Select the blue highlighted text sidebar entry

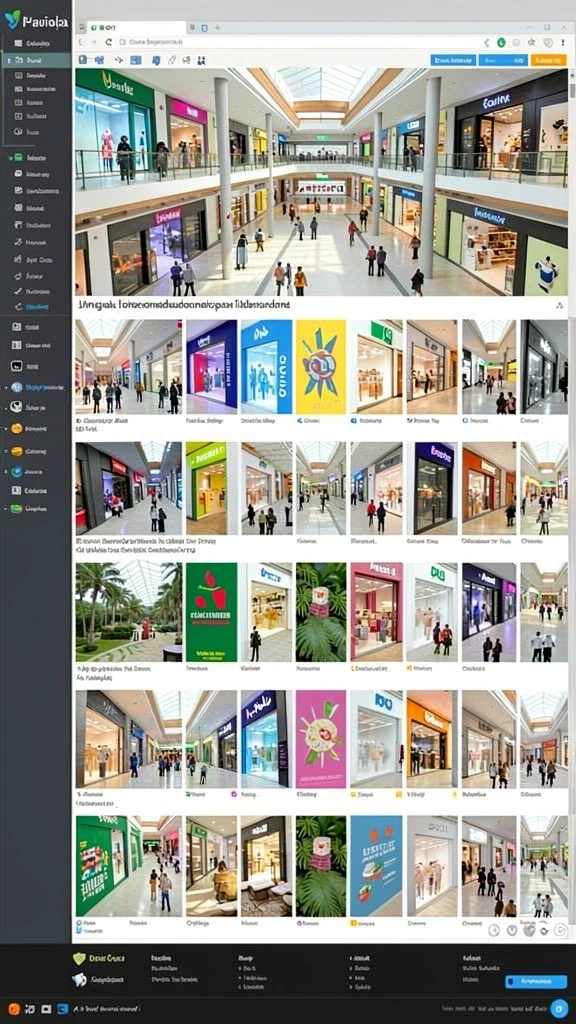(x=37, y=307)
